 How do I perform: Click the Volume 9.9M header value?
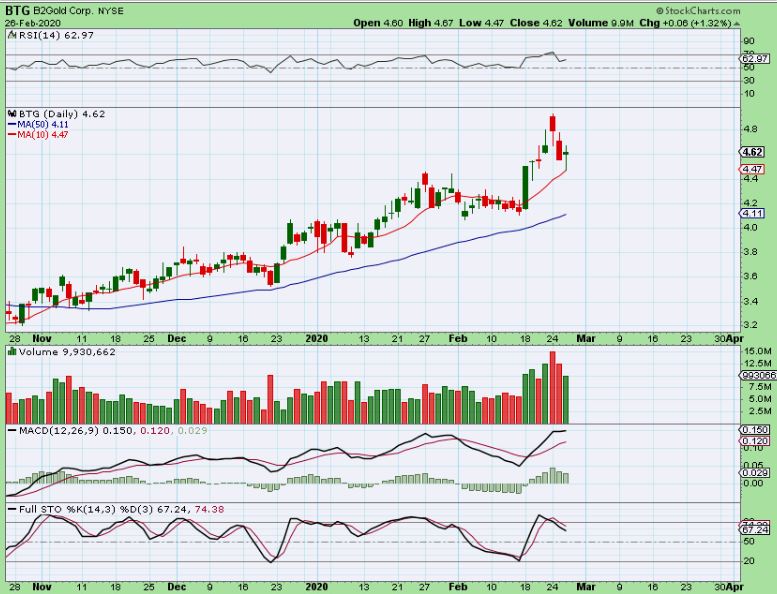pos(601,23)
